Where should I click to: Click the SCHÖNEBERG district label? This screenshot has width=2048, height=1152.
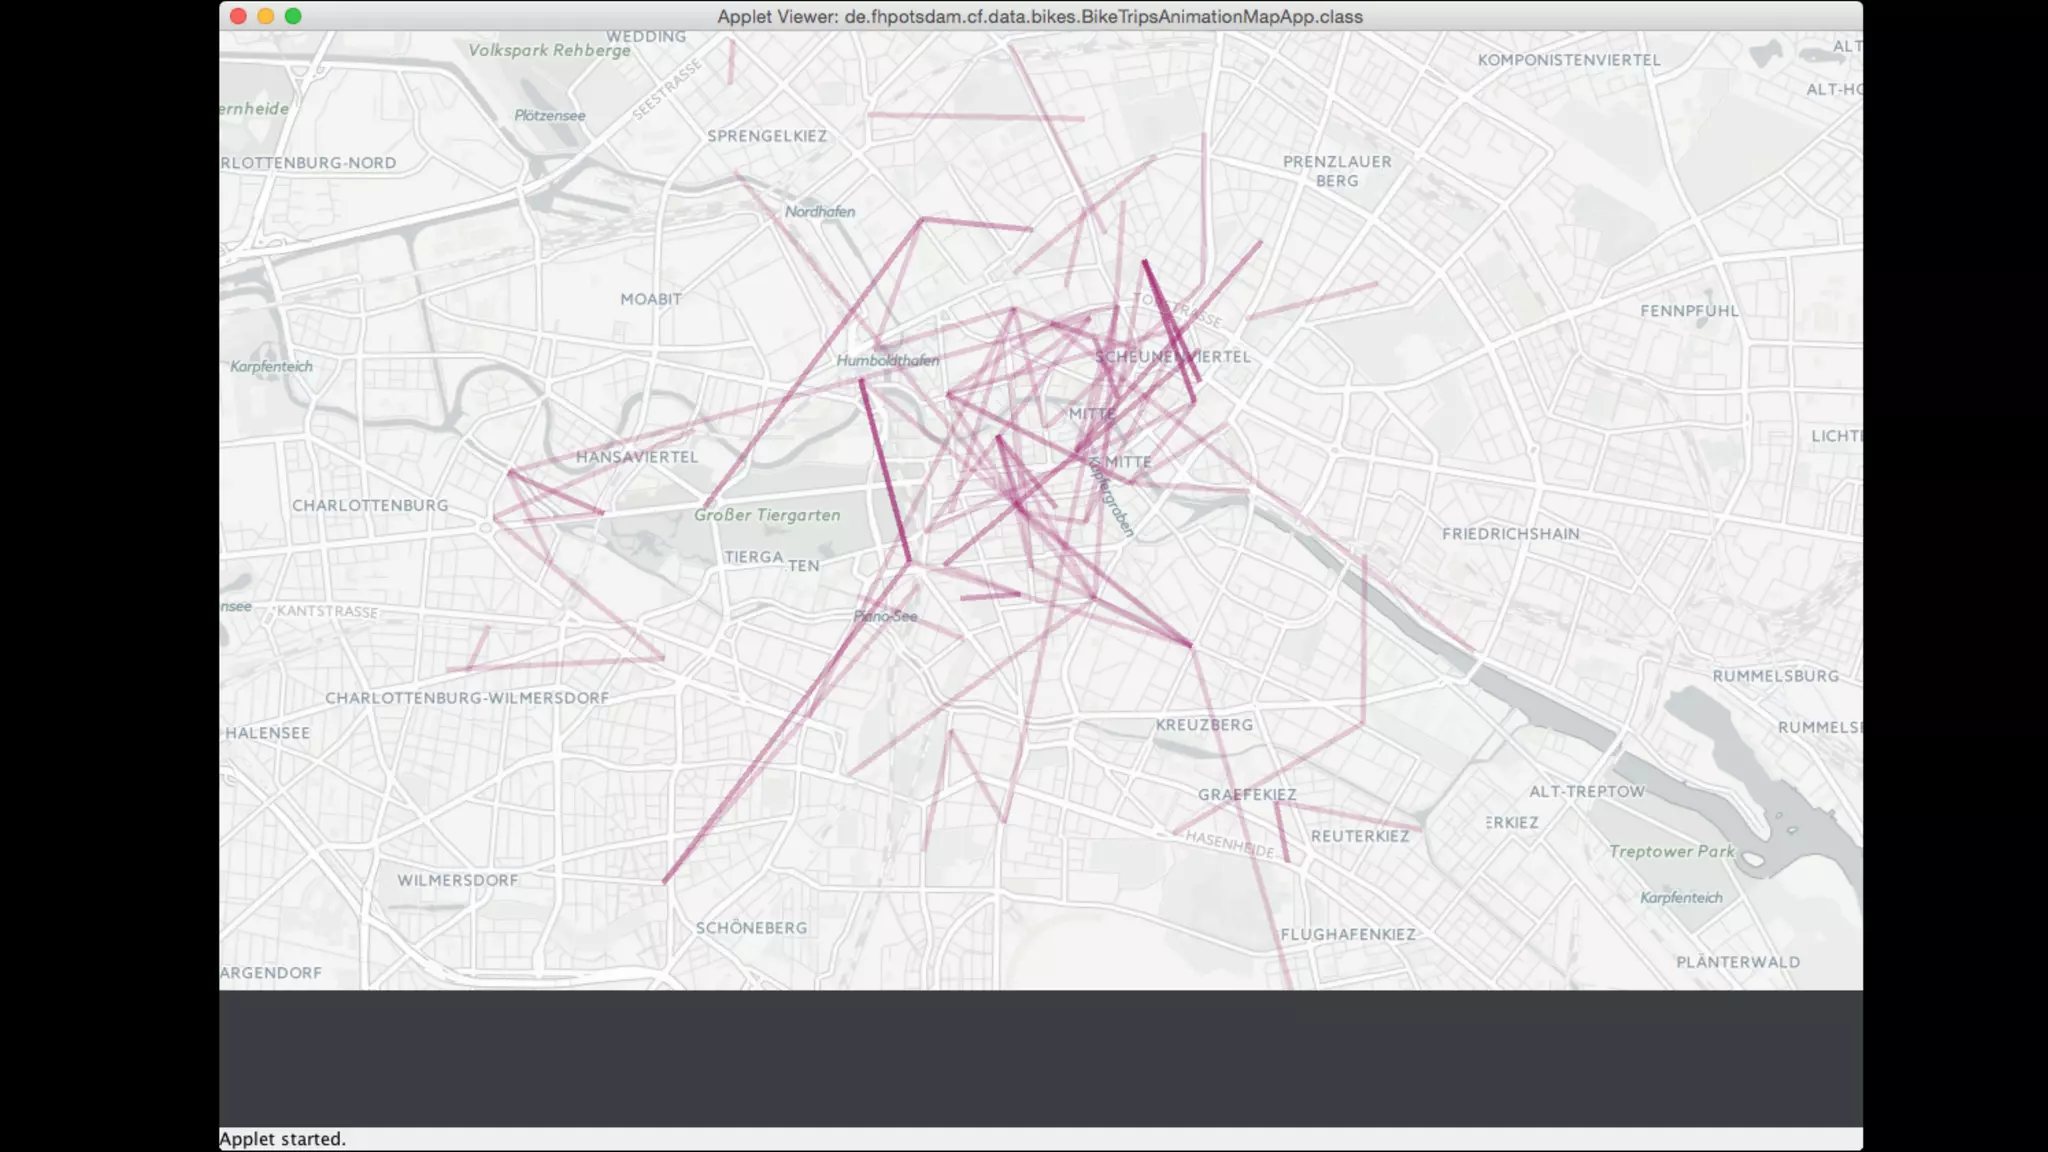coord(751,928)
